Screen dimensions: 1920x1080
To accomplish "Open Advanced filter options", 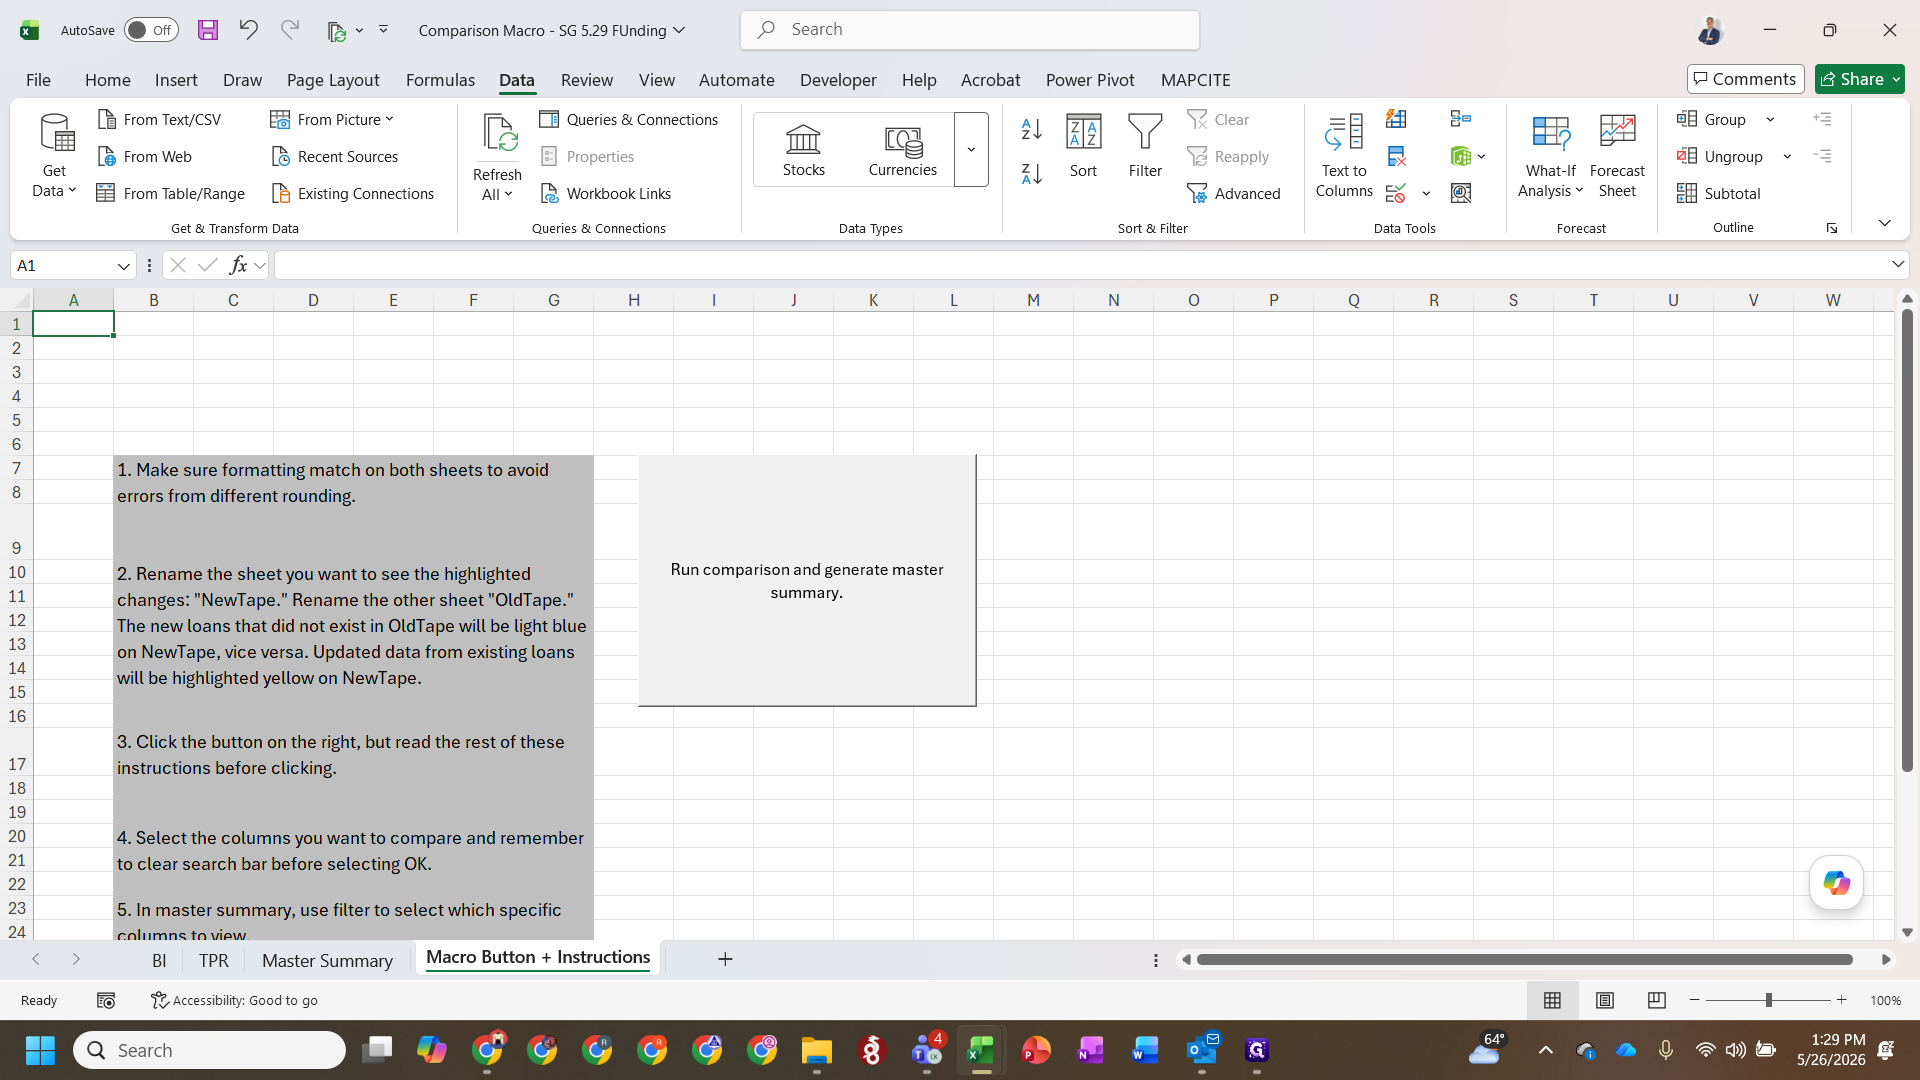I will 1234,193.
